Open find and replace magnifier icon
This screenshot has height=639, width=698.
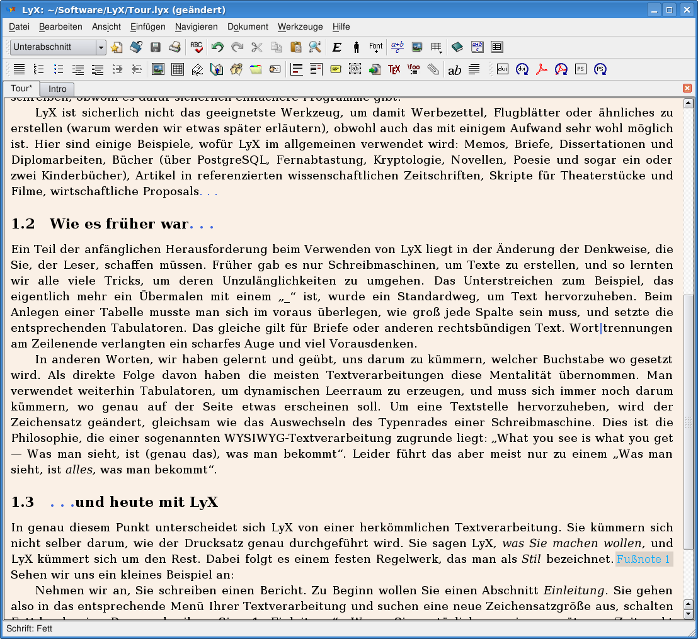click(315, 47)
